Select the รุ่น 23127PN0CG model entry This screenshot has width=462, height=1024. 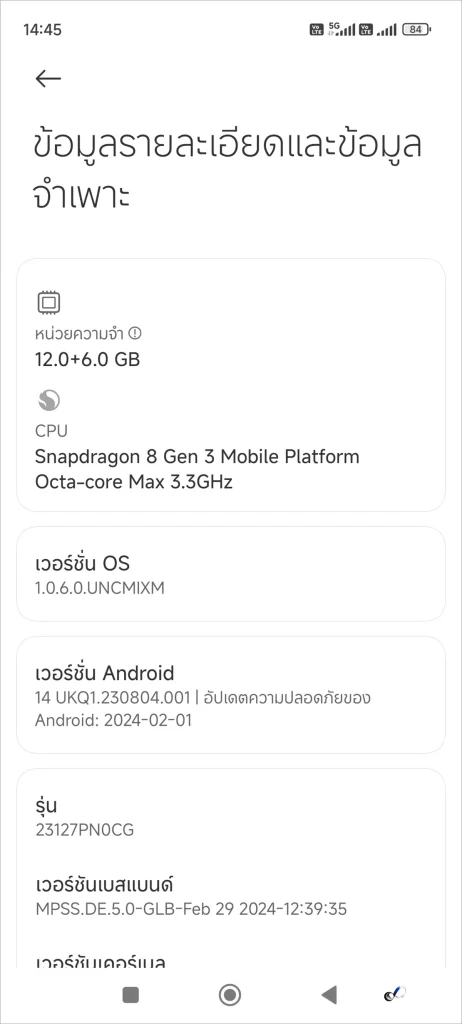(231, 817)
